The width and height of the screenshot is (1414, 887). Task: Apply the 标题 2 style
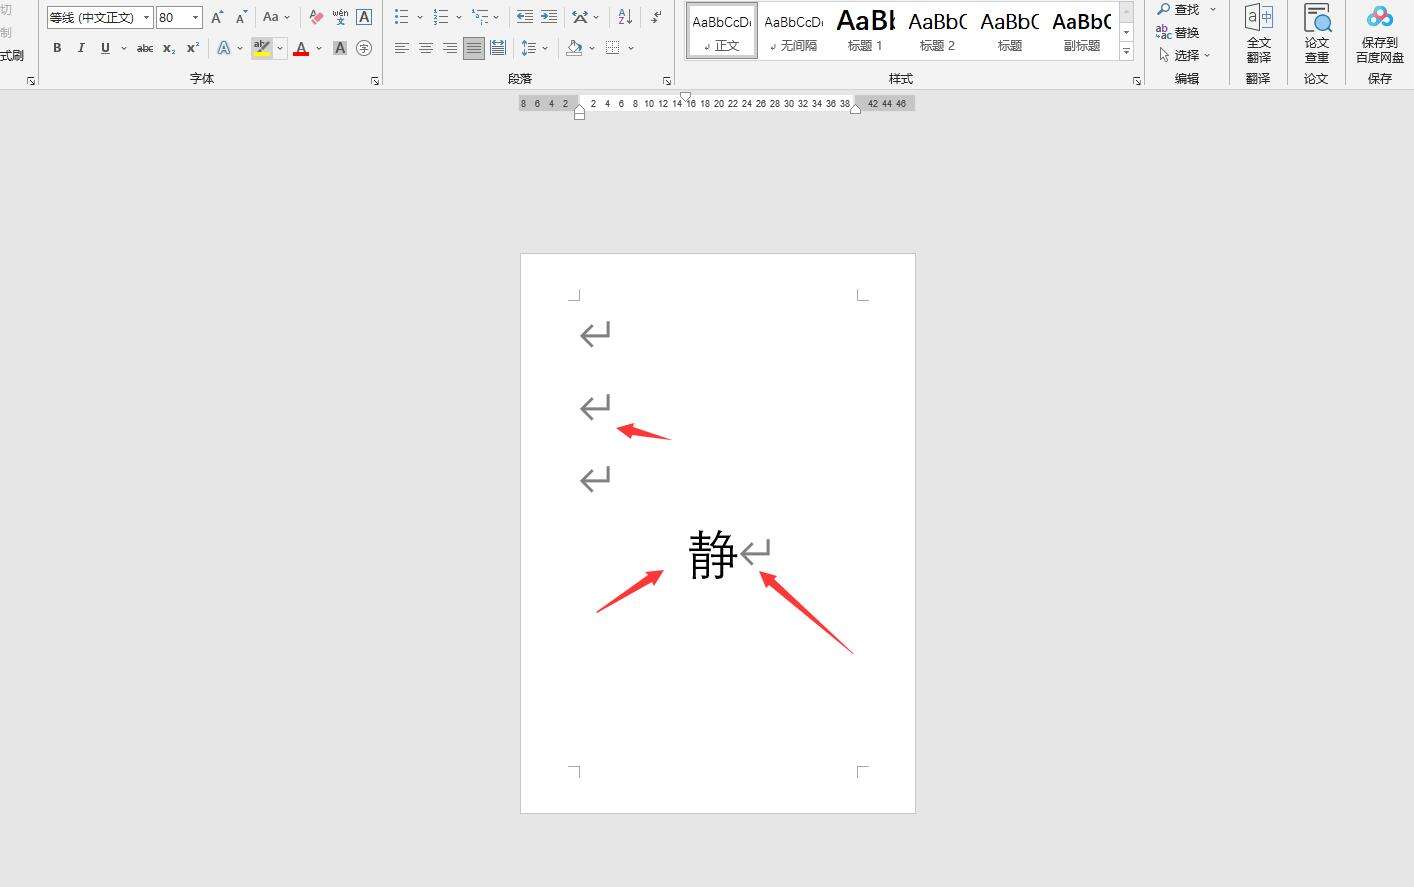pyautogui.click(x=938, y=30)
